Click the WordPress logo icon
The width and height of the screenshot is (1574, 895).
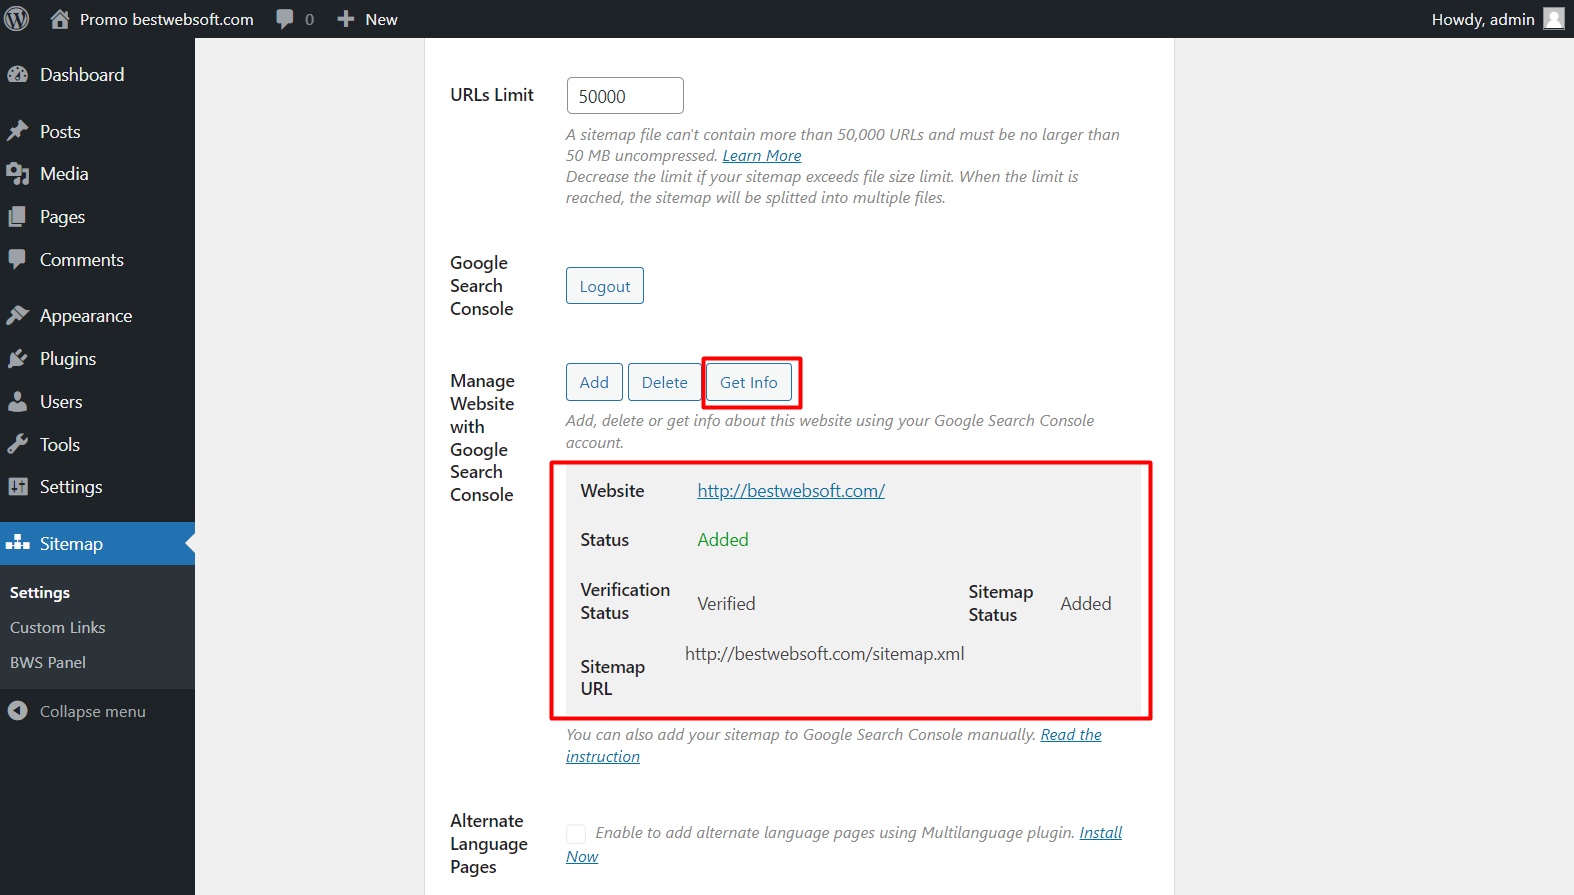(17, 19)
